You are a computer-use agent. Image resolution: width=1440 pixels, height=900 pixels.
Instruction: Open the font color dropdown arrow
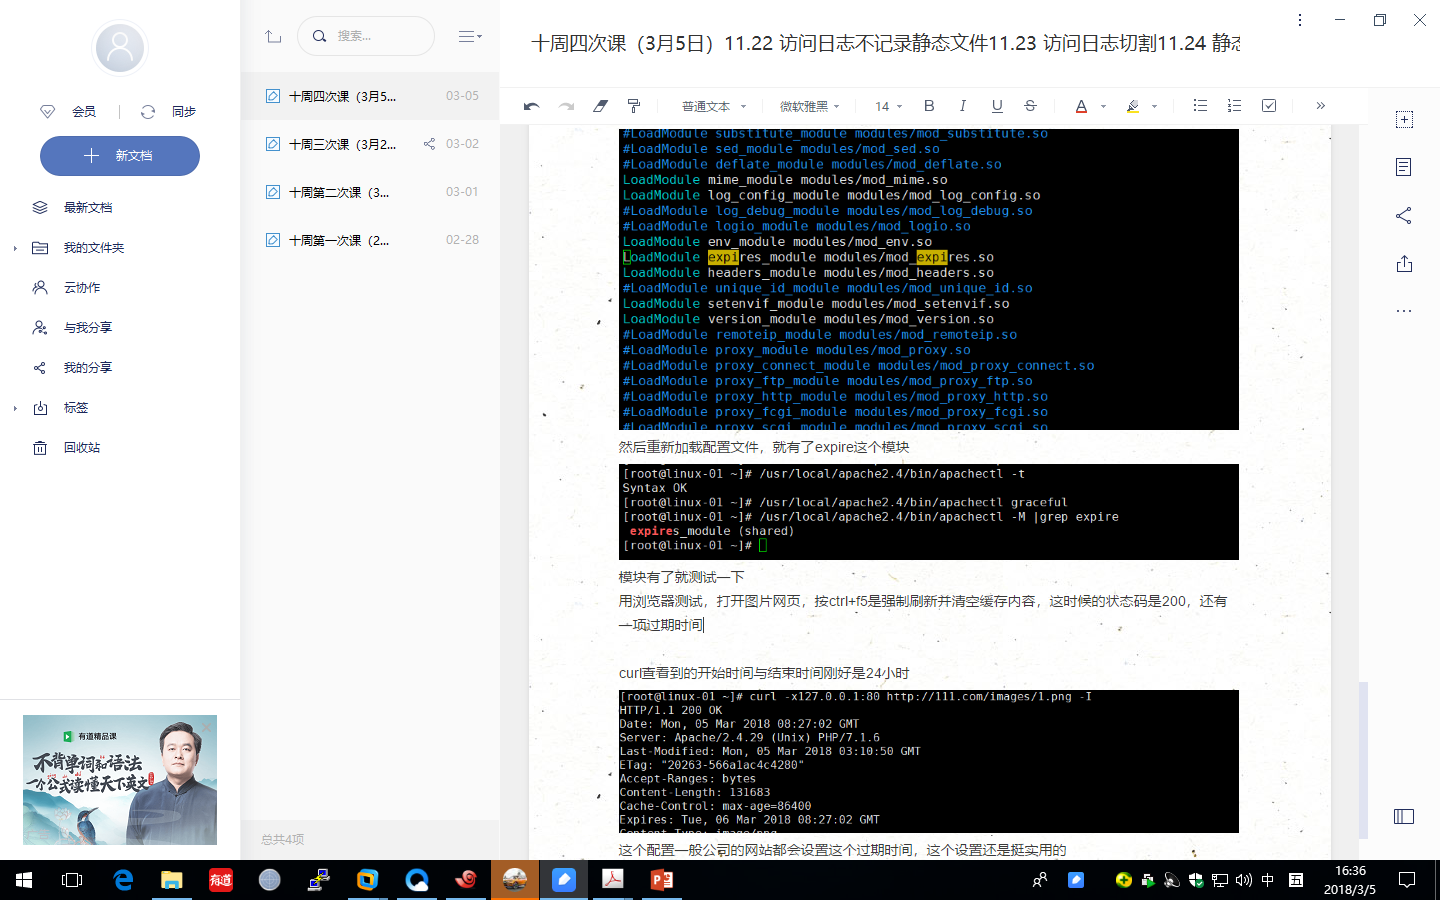[1103, 106]
